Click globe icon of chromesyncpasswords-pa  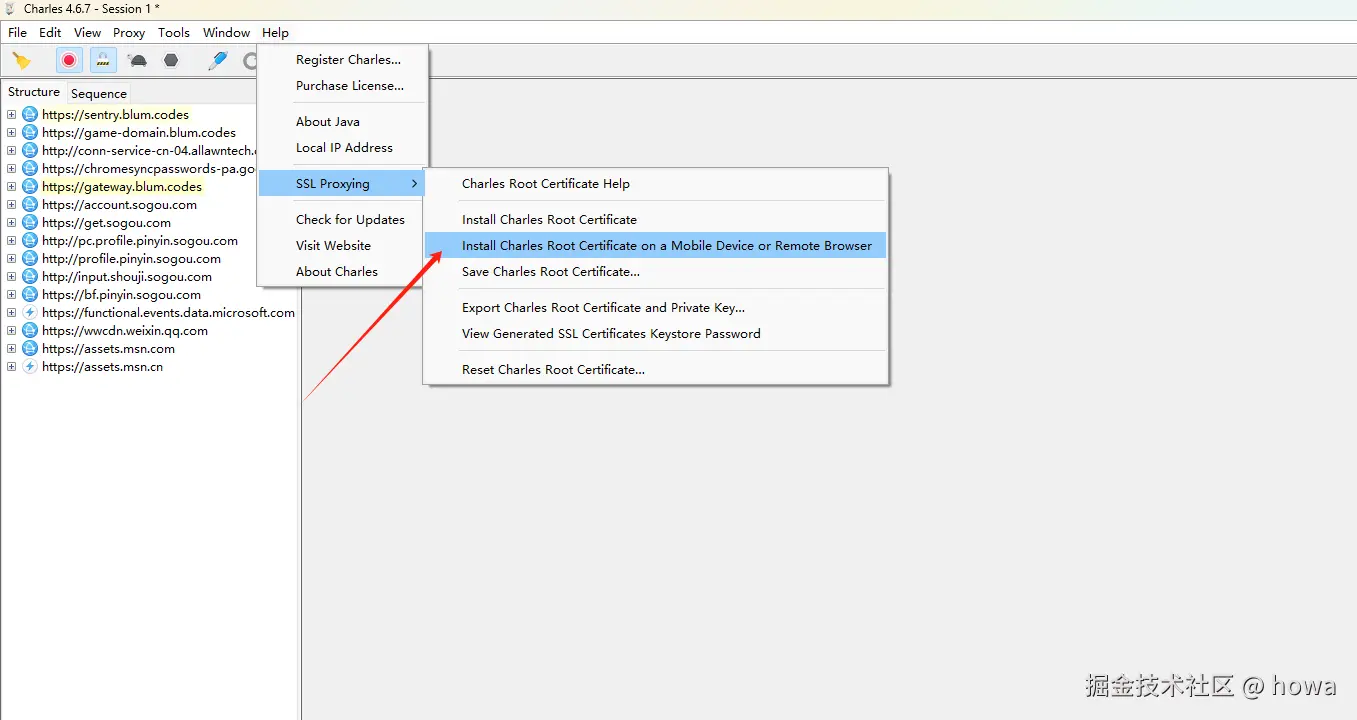30,169
